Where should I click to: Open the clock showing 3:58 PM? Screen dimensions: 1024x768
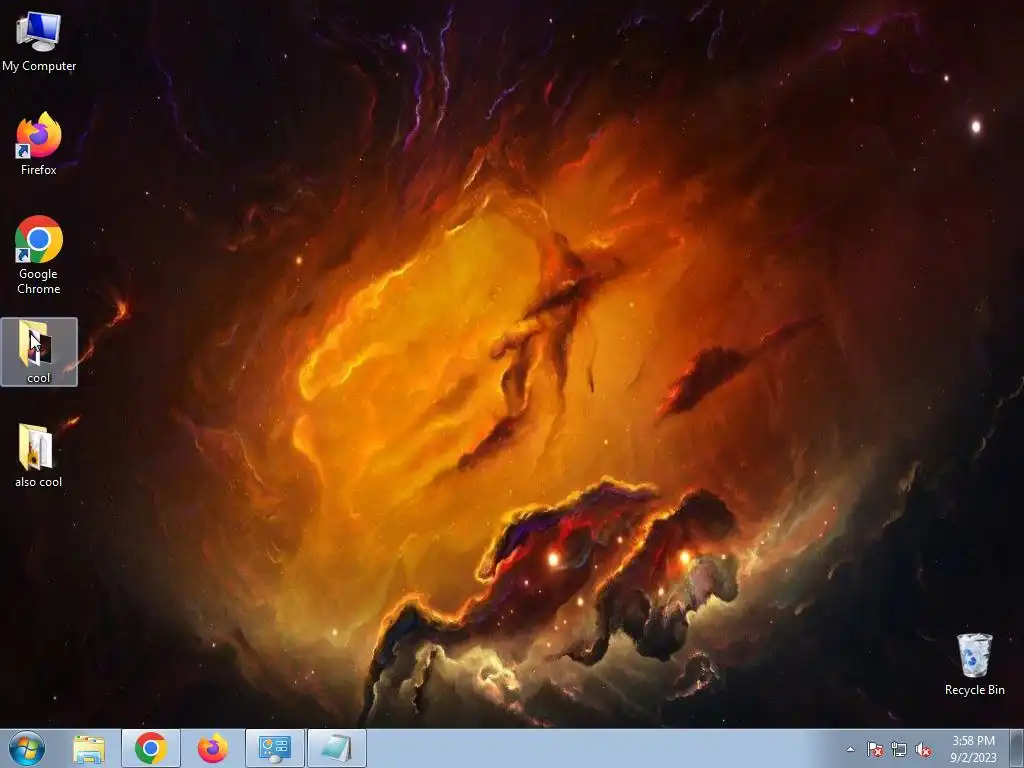pos(973,749)
